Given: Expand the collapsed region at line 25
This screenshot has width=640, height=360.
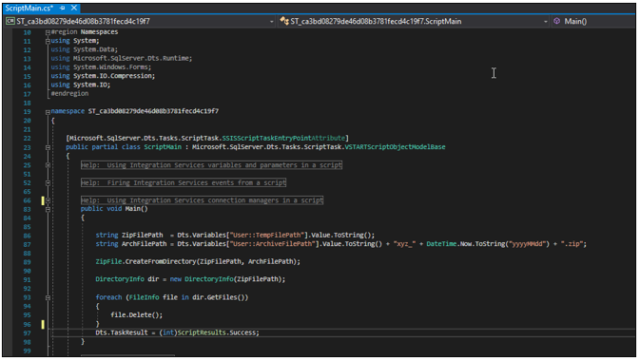Looking at the screenshot, I should point(48,165).
